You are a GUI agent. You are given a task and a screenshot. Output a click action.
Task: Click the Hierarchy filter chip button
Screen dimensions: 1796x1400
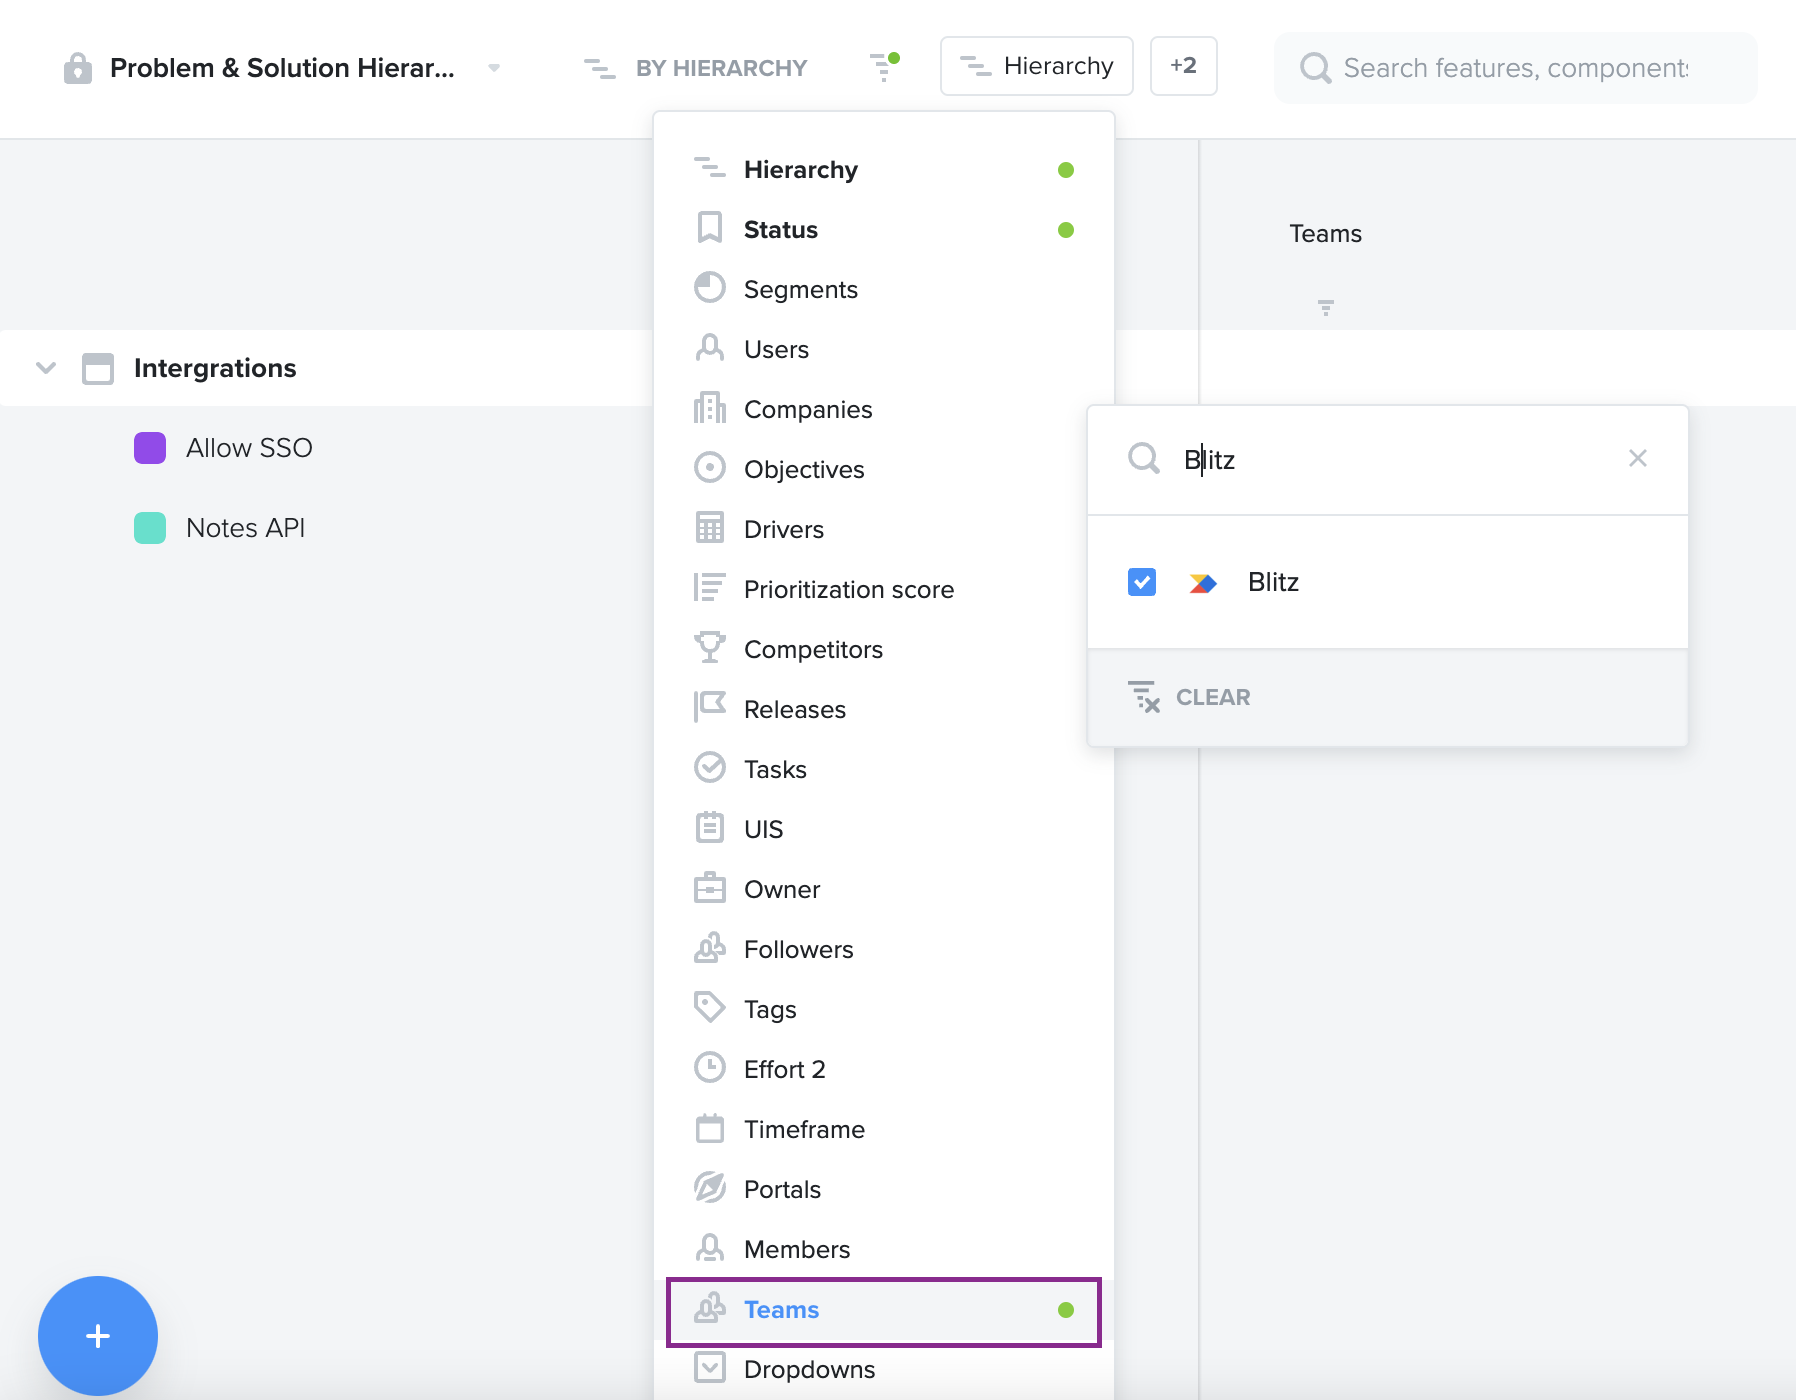pos(1037,66)
